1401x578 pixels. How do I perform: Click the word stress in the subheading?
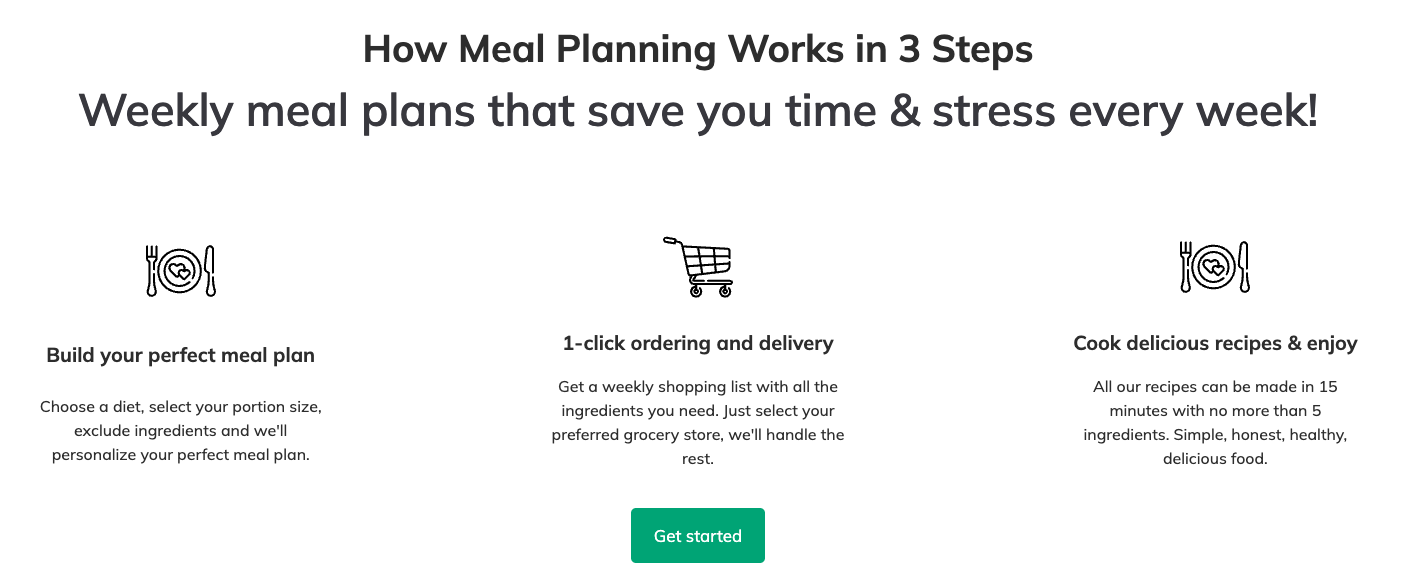click(x=994, y=112)
